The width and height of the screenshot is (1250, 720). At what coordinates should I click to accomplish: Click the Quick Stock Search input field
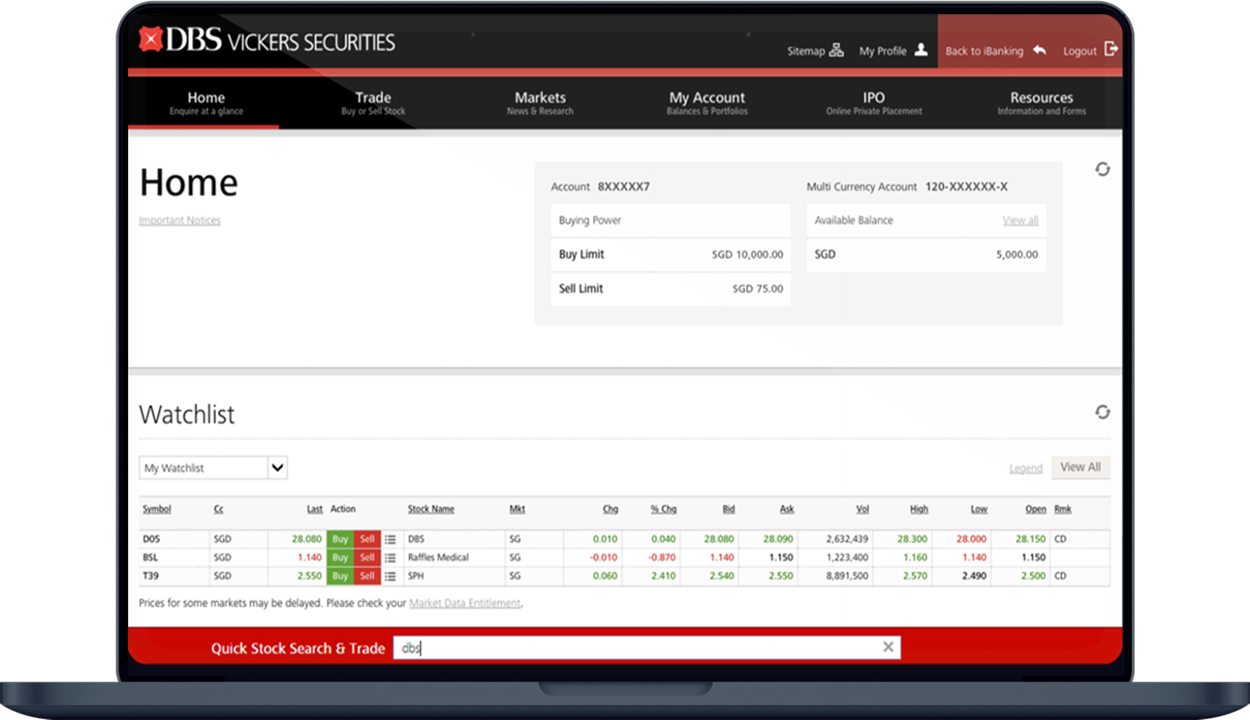coord(646,647)
